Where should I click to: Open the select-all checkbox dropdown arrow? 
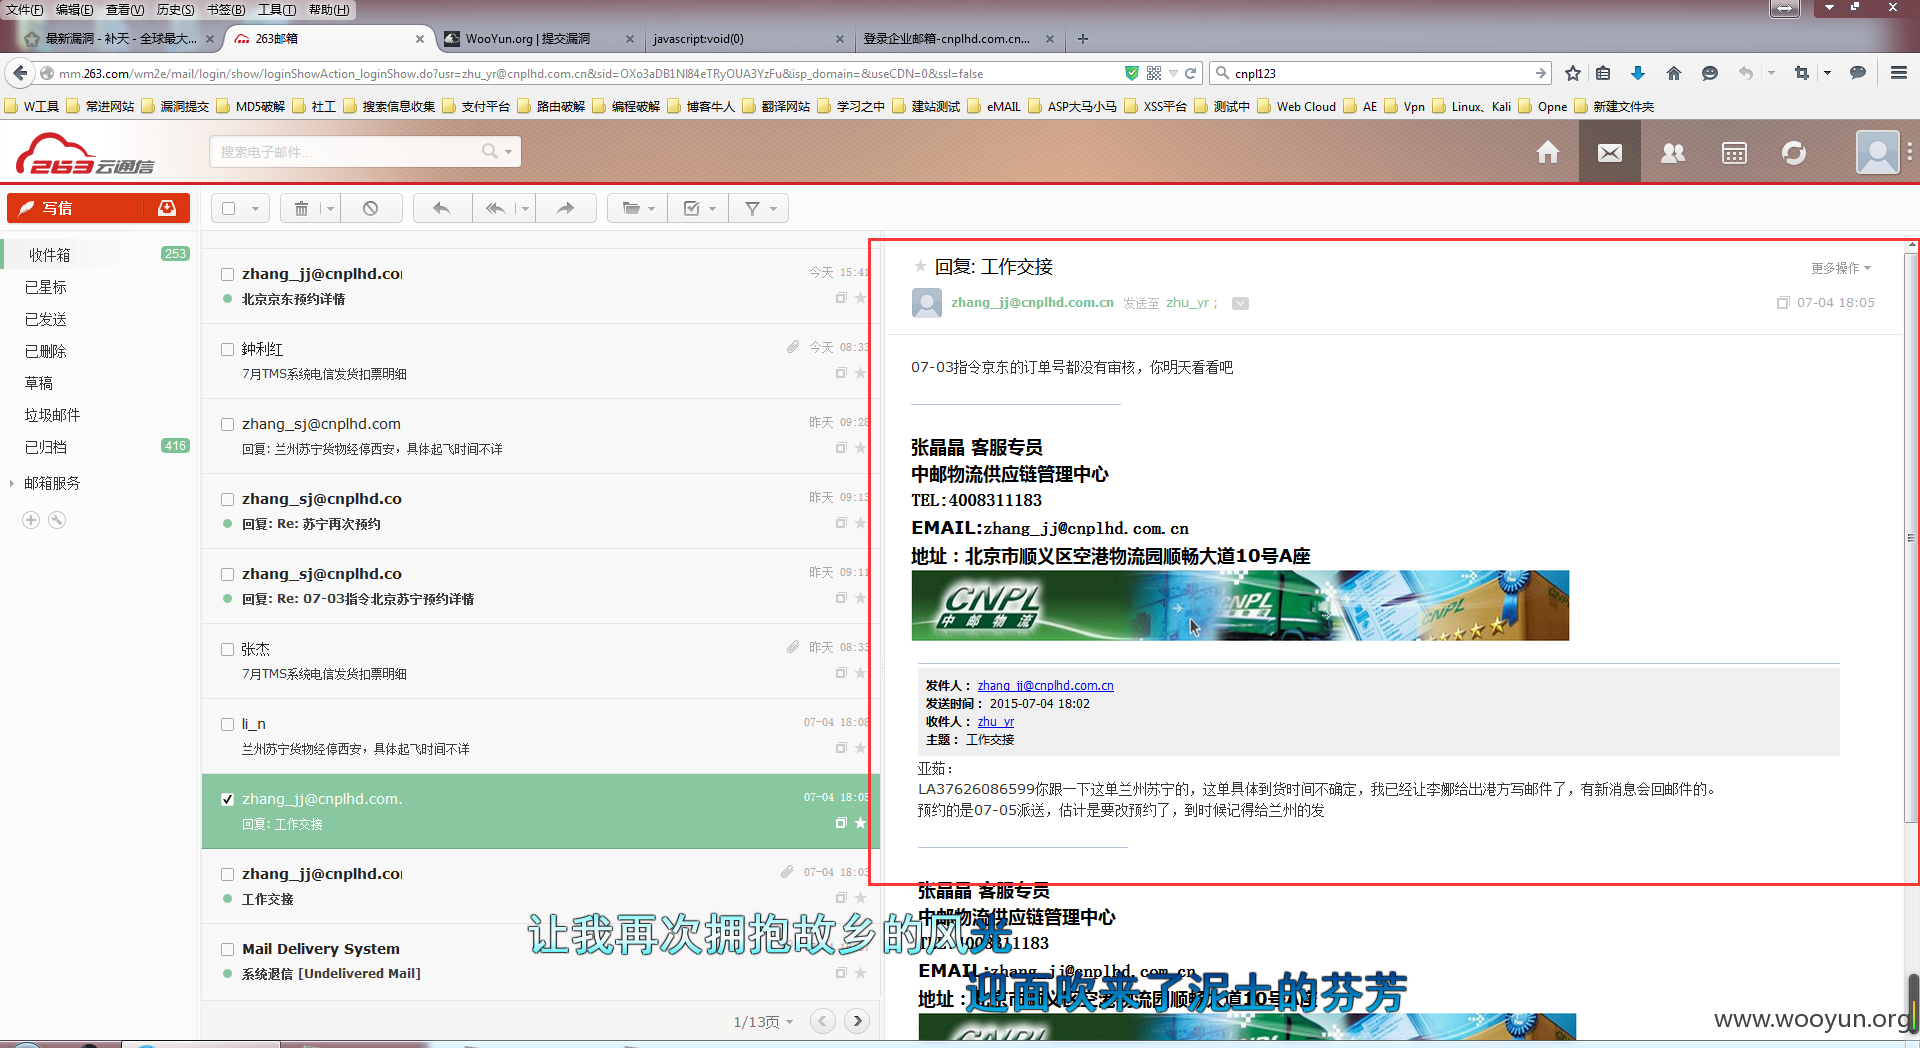pos(255,209)
